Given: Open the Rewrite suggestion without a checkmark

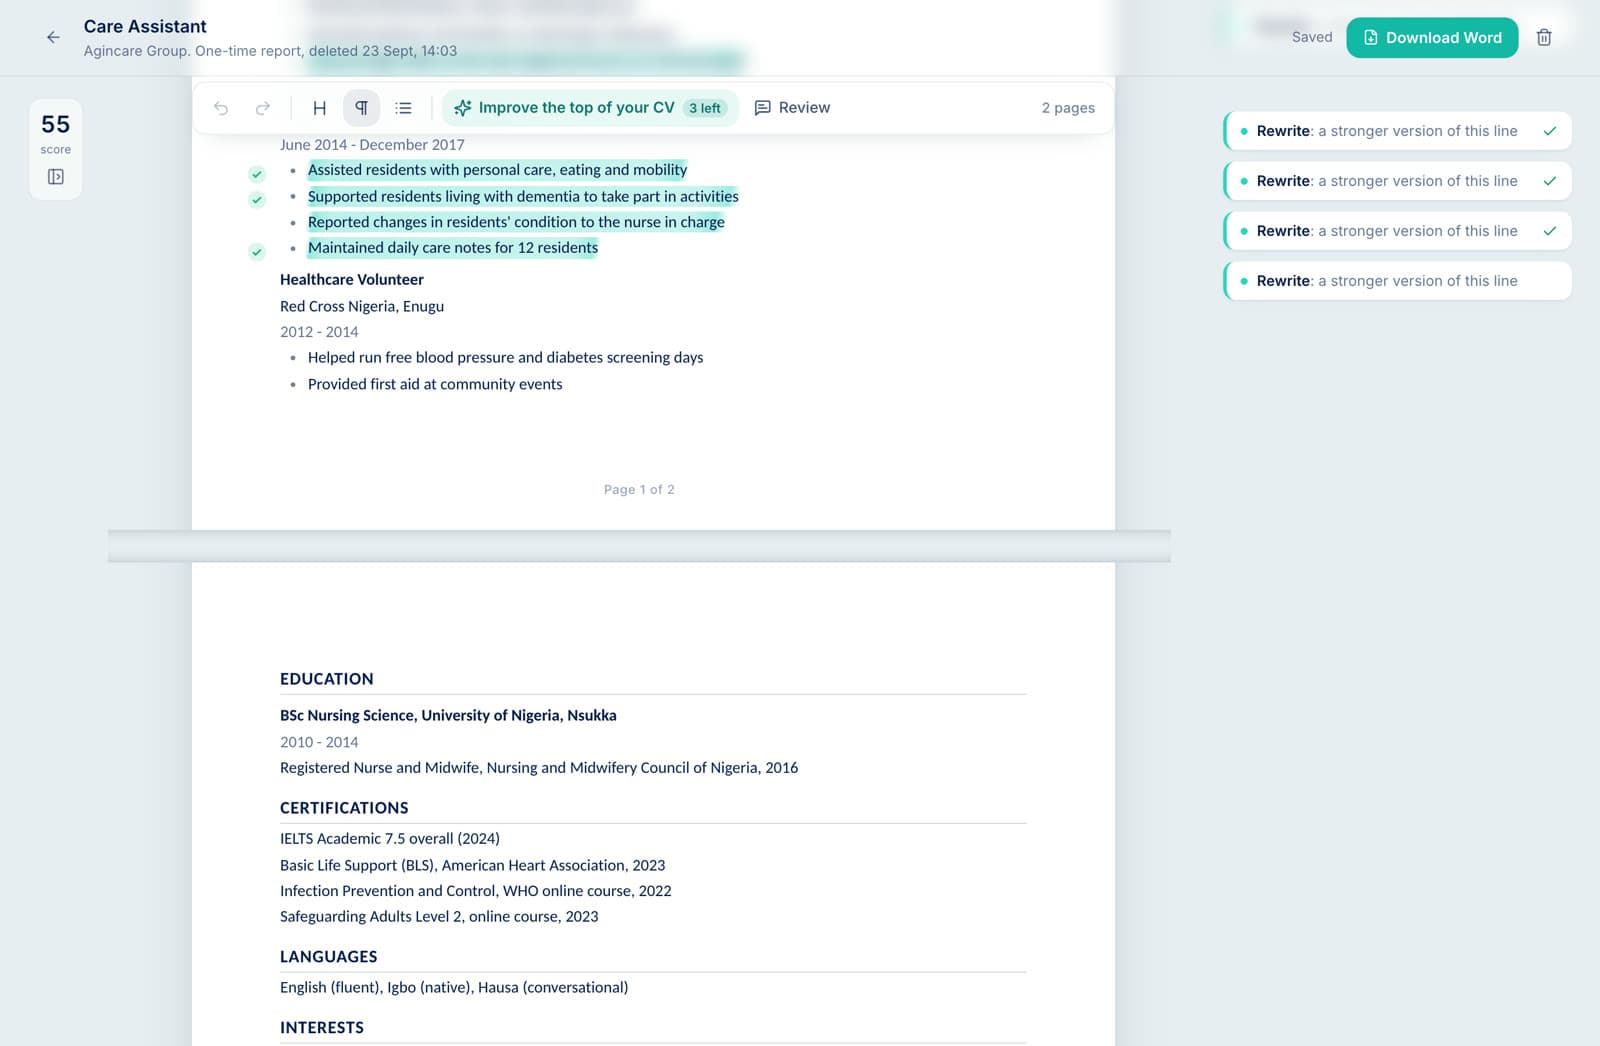Looking at the screenshot, I should click(1397, 281).
